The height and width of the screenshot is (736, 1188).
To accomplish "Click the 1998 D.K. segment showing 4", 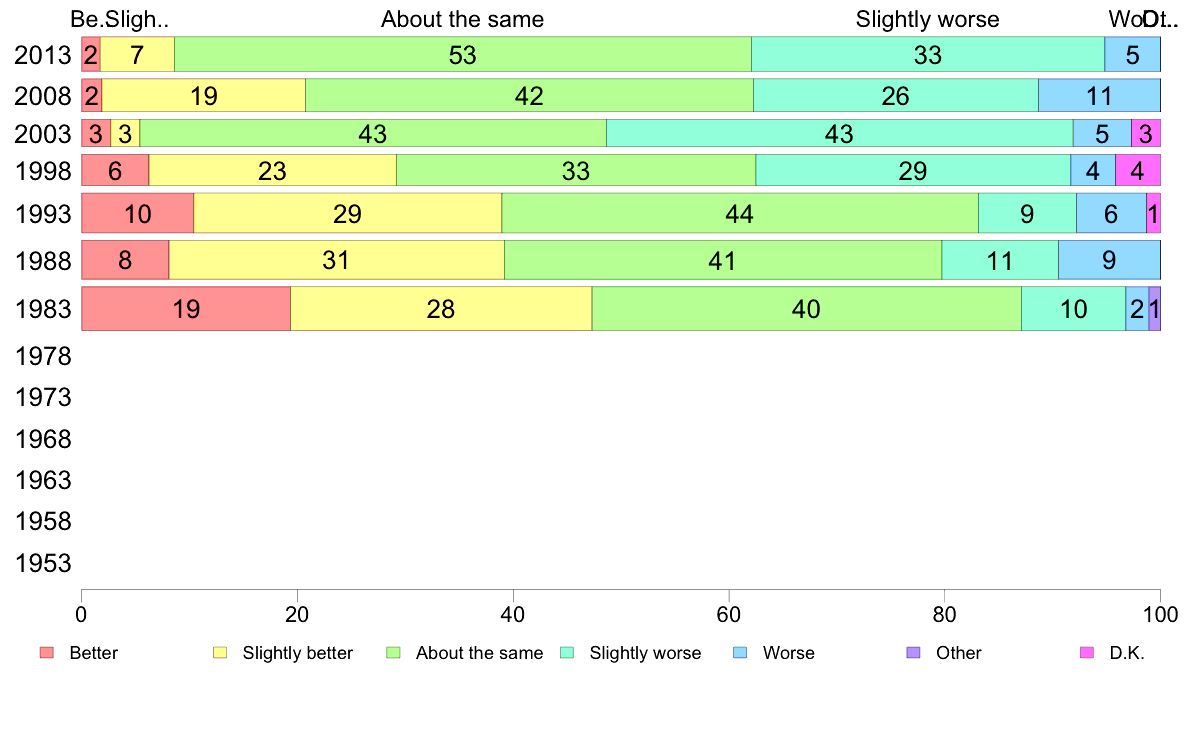I will [1137, 171].
